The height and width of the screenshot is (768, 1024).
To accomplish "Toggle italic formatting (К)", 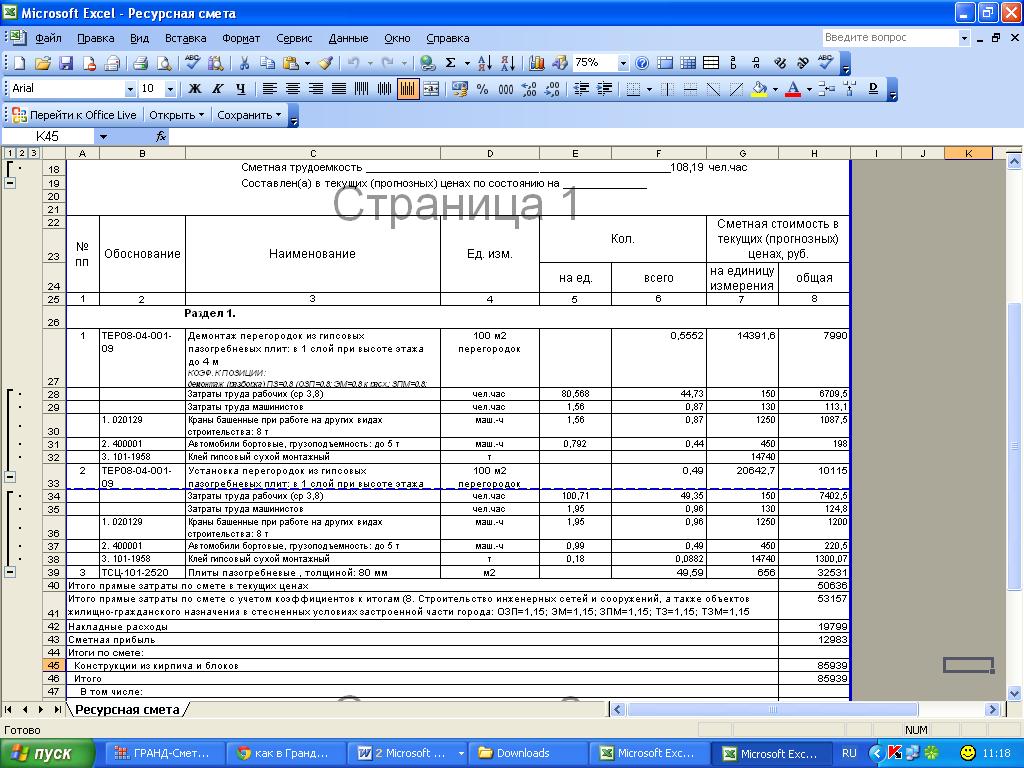I will (x=216, y=89).
